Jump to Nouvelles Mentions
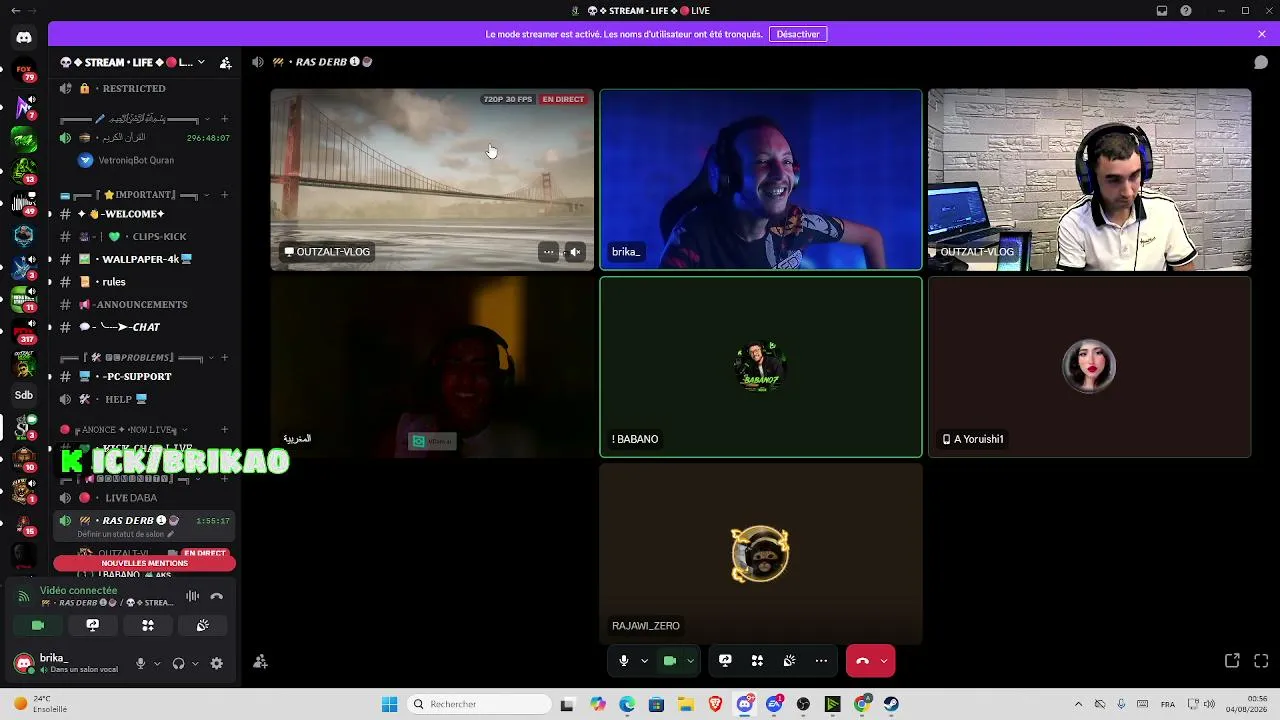 tap(145, 563)
